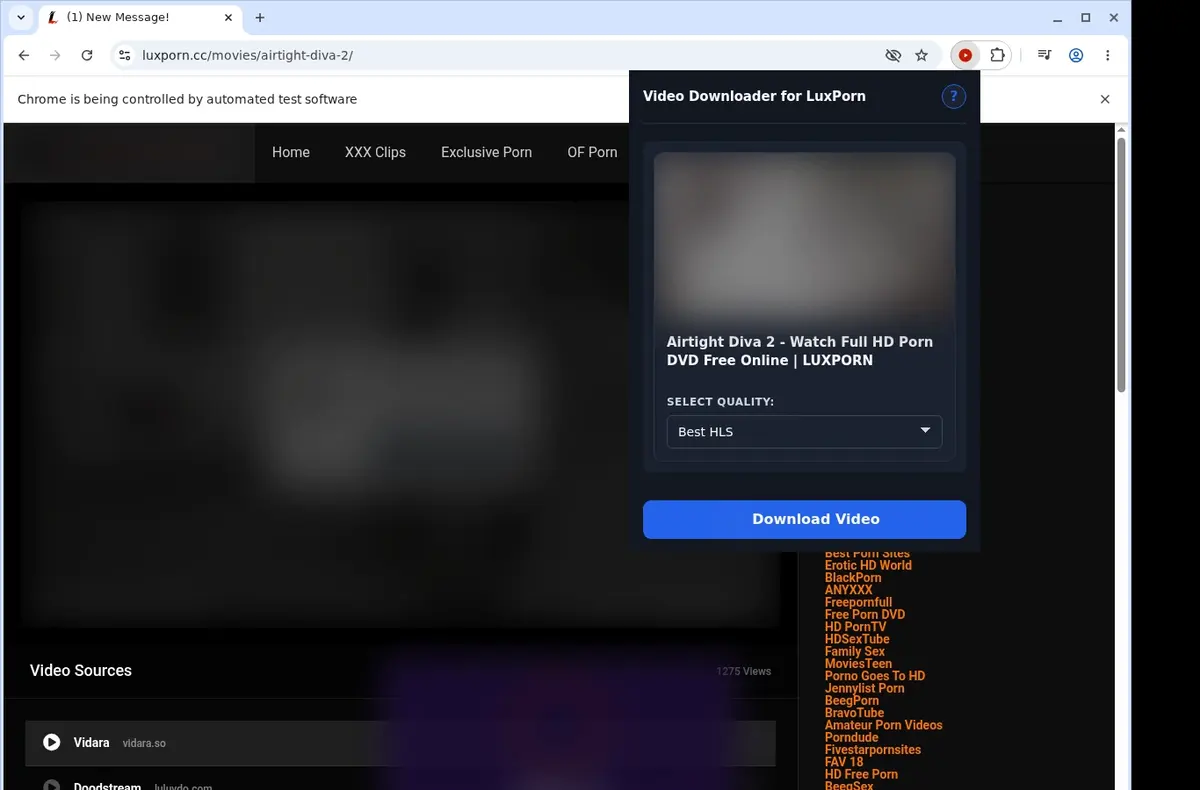The image size is (1200, 790).
Task: Open the 'Free Porn DVD' sidebar link
Action: pyautogui.click(x=865, y=615)
